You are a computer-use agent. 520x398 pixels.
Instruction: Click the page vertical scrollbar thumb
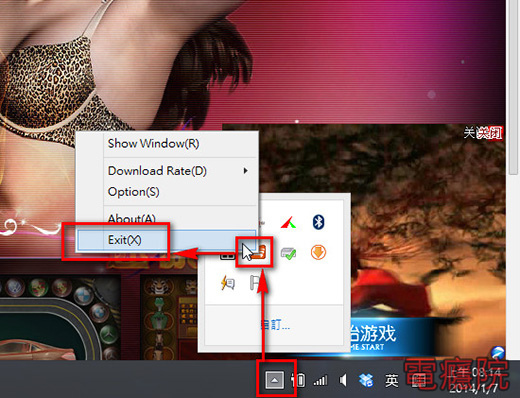click(x=513, y=87)
